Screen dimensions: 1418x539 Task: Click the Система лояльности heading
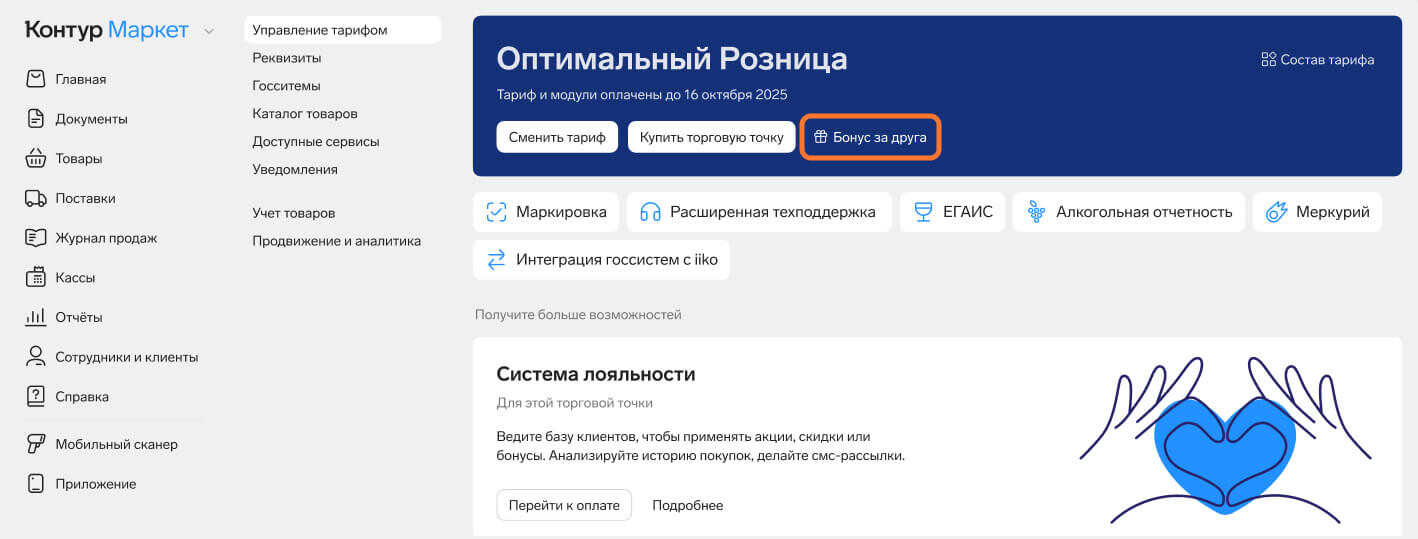click(596, 374)
